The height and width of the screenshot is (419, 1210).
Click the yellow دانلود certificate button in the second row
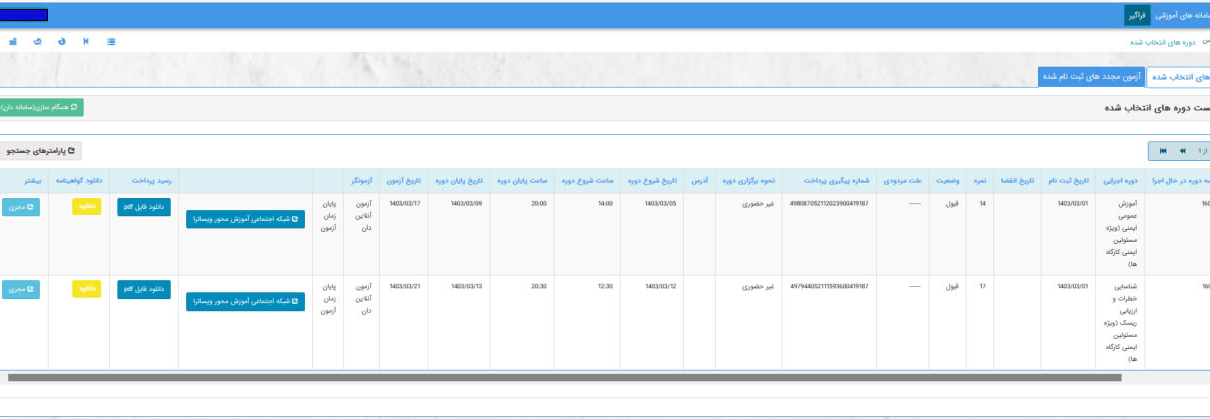86,289
